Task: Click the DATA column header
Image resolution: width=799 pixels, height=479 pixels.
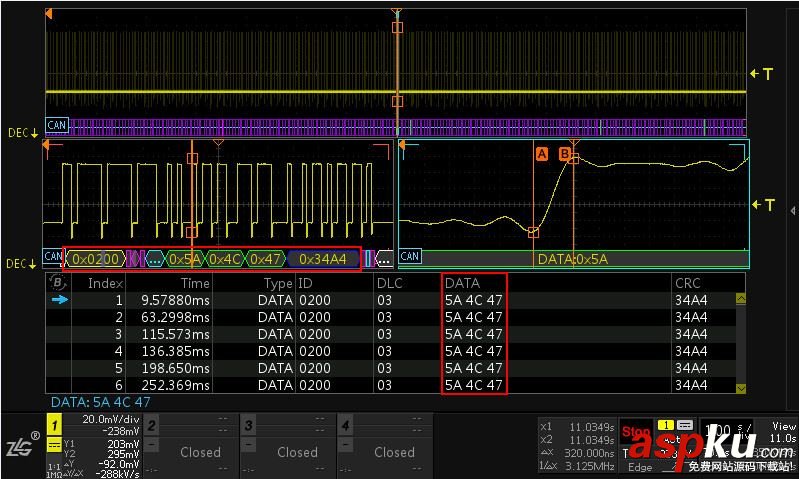Action: [x=462, y=283]
